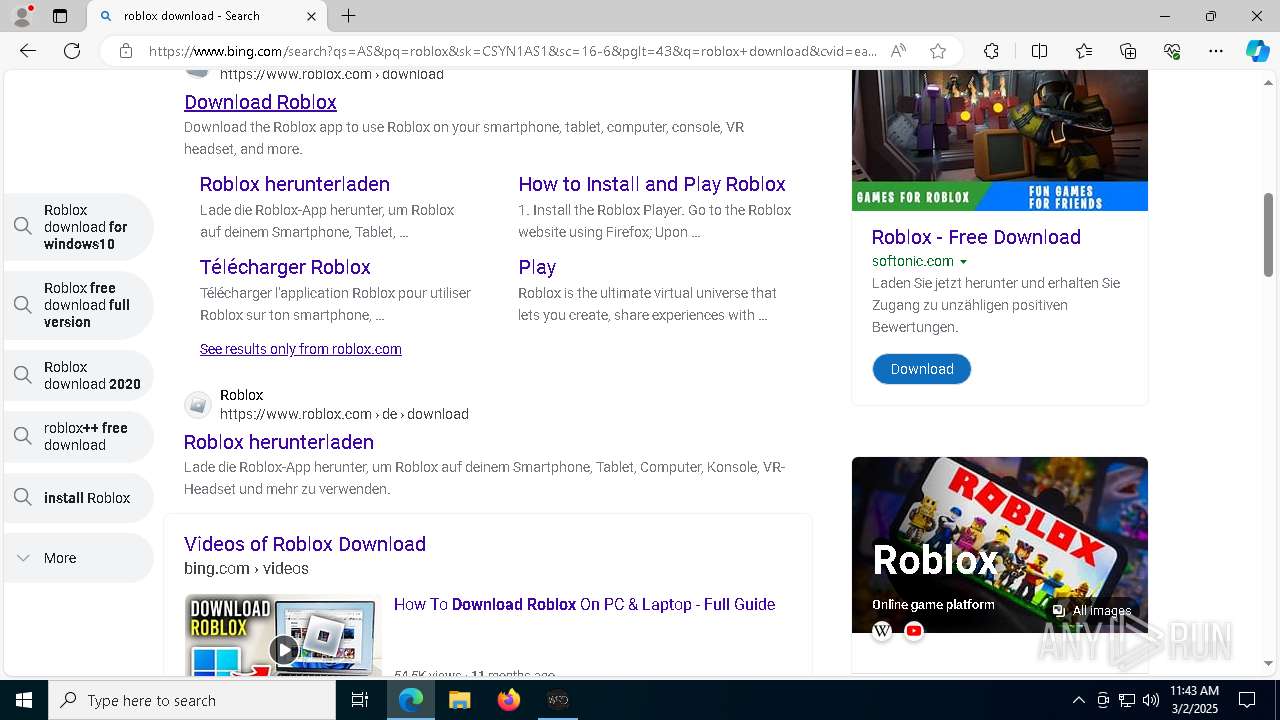Select 'install Roblox' suggestion
The height and width of the screenshot is (720, 1280).
[79, 498]
